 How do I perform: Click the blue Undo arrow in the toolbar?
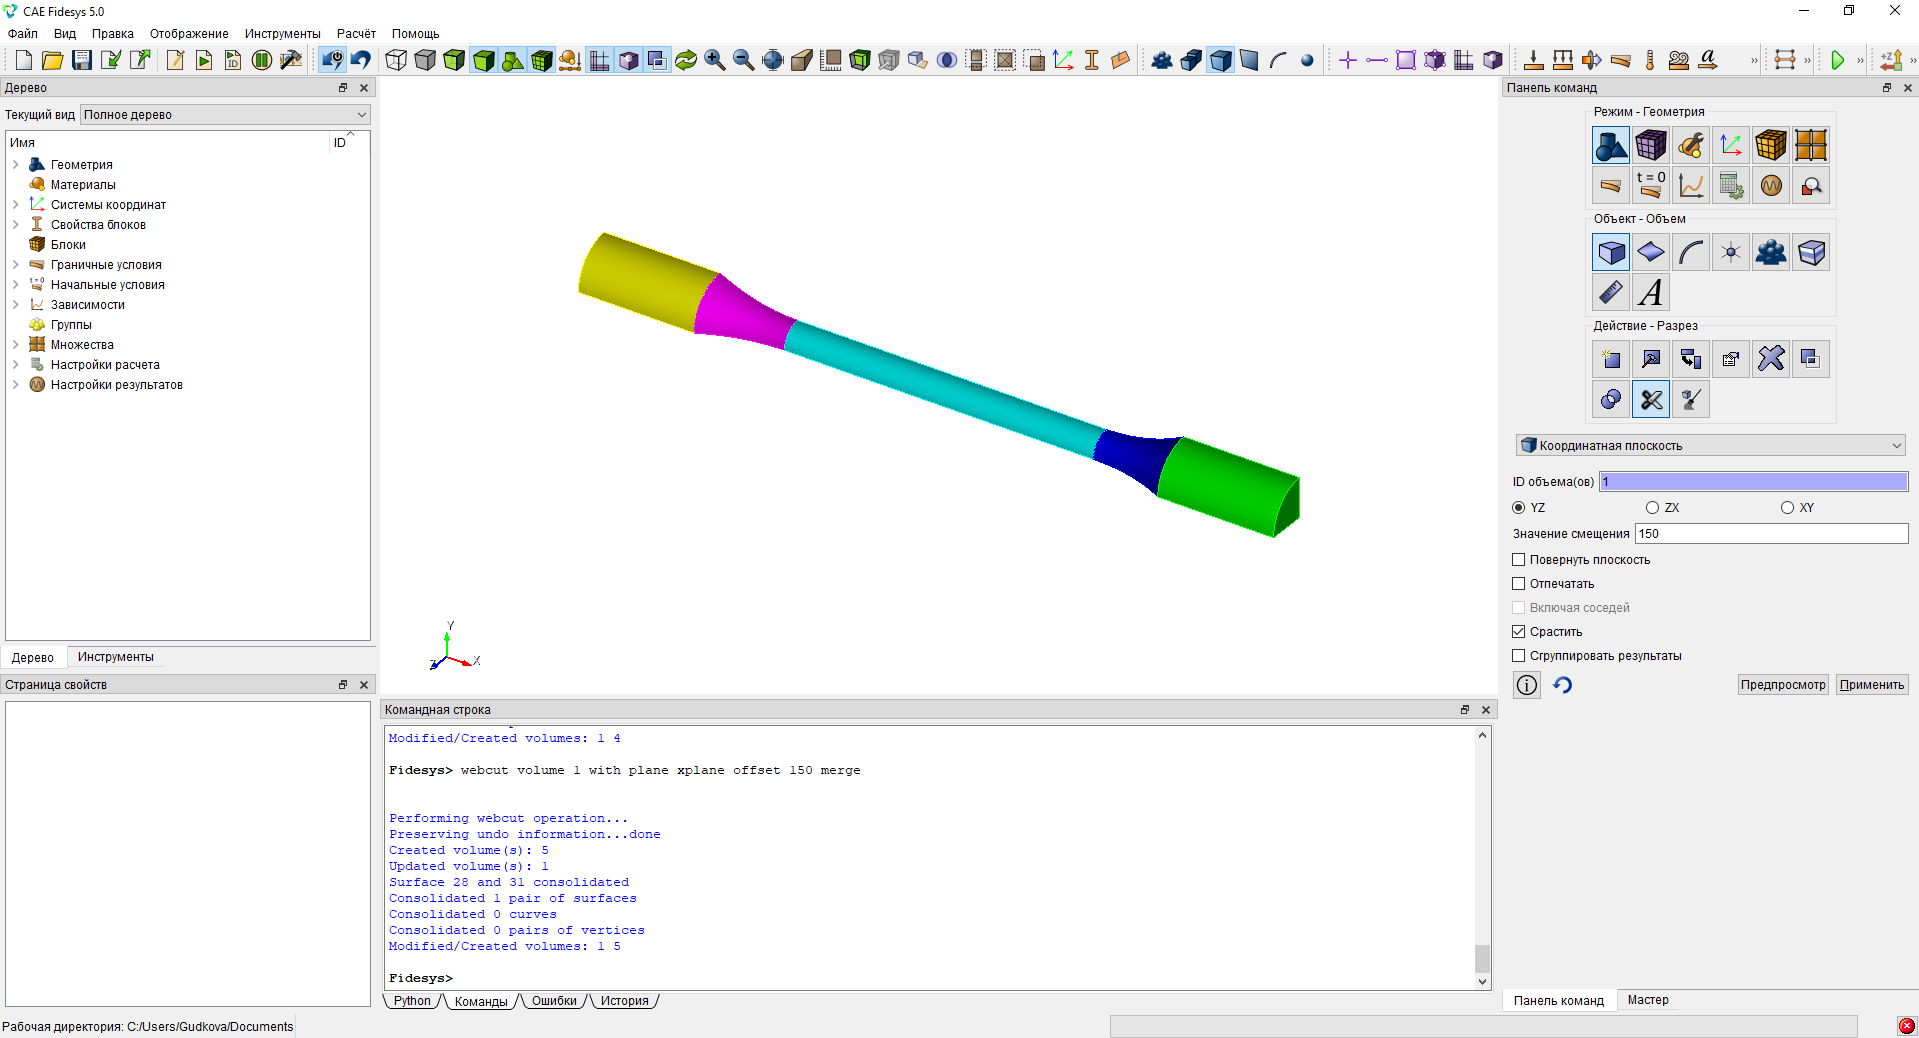361,60
